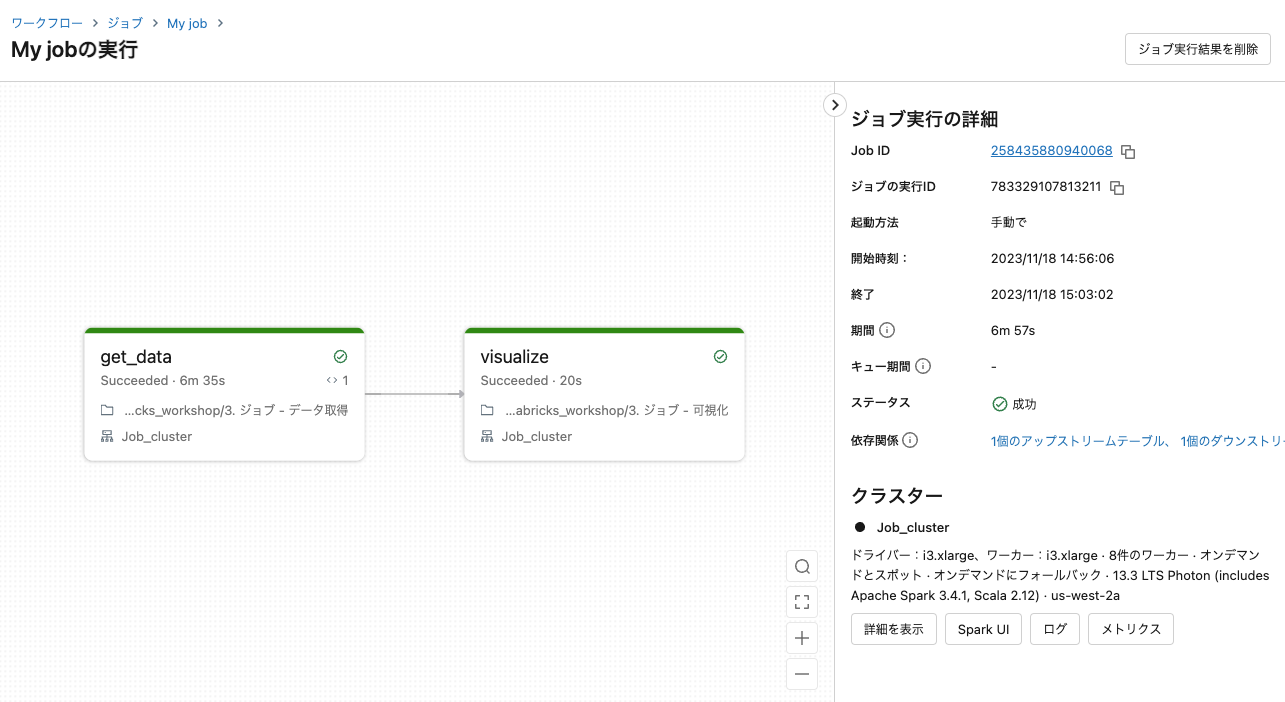This screenshot has width=1285, height=702.
Task: Open the graph search magnifier tool
Action: (801, 566)
